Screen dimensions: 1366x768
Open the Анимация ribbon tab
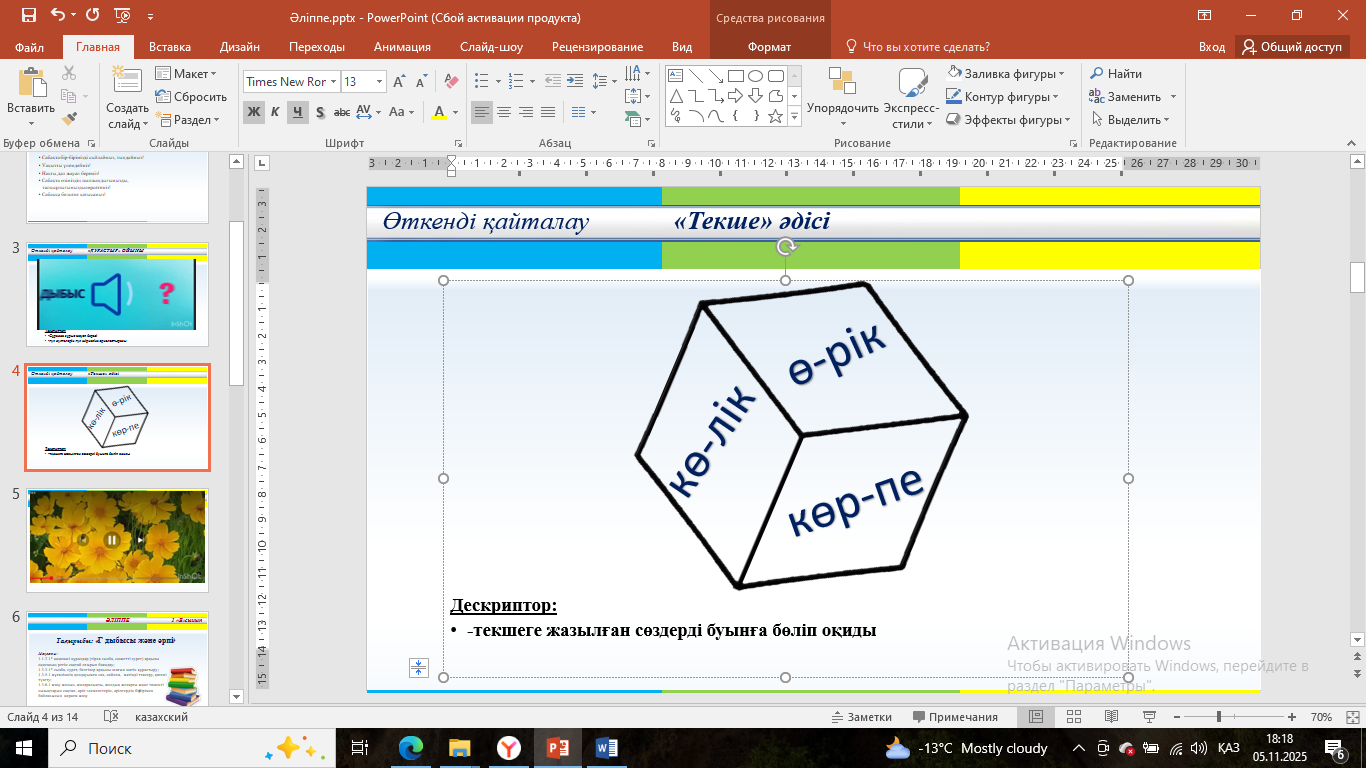[402, 47]
